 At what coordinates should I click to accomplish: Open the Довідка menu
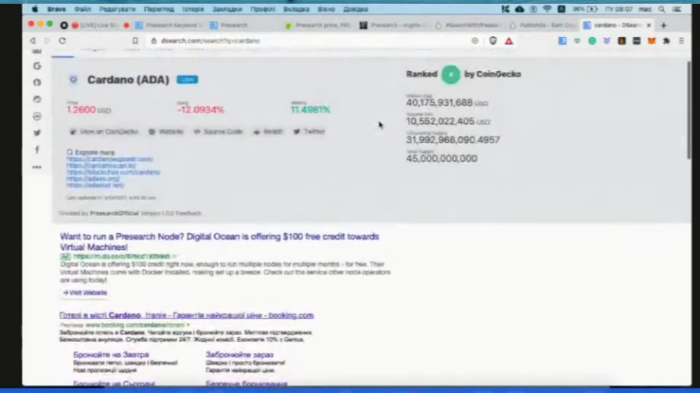tap(355, 9)
